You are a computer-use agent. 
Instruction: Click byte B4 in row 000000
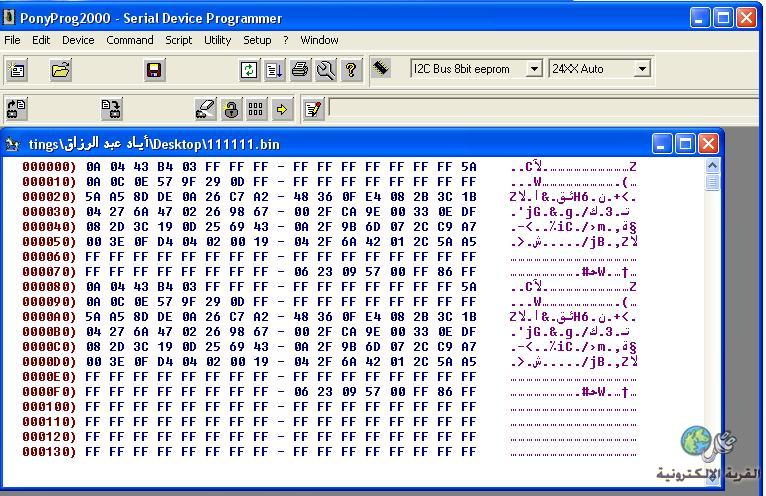pyautogui.click(x=165, y=167)
